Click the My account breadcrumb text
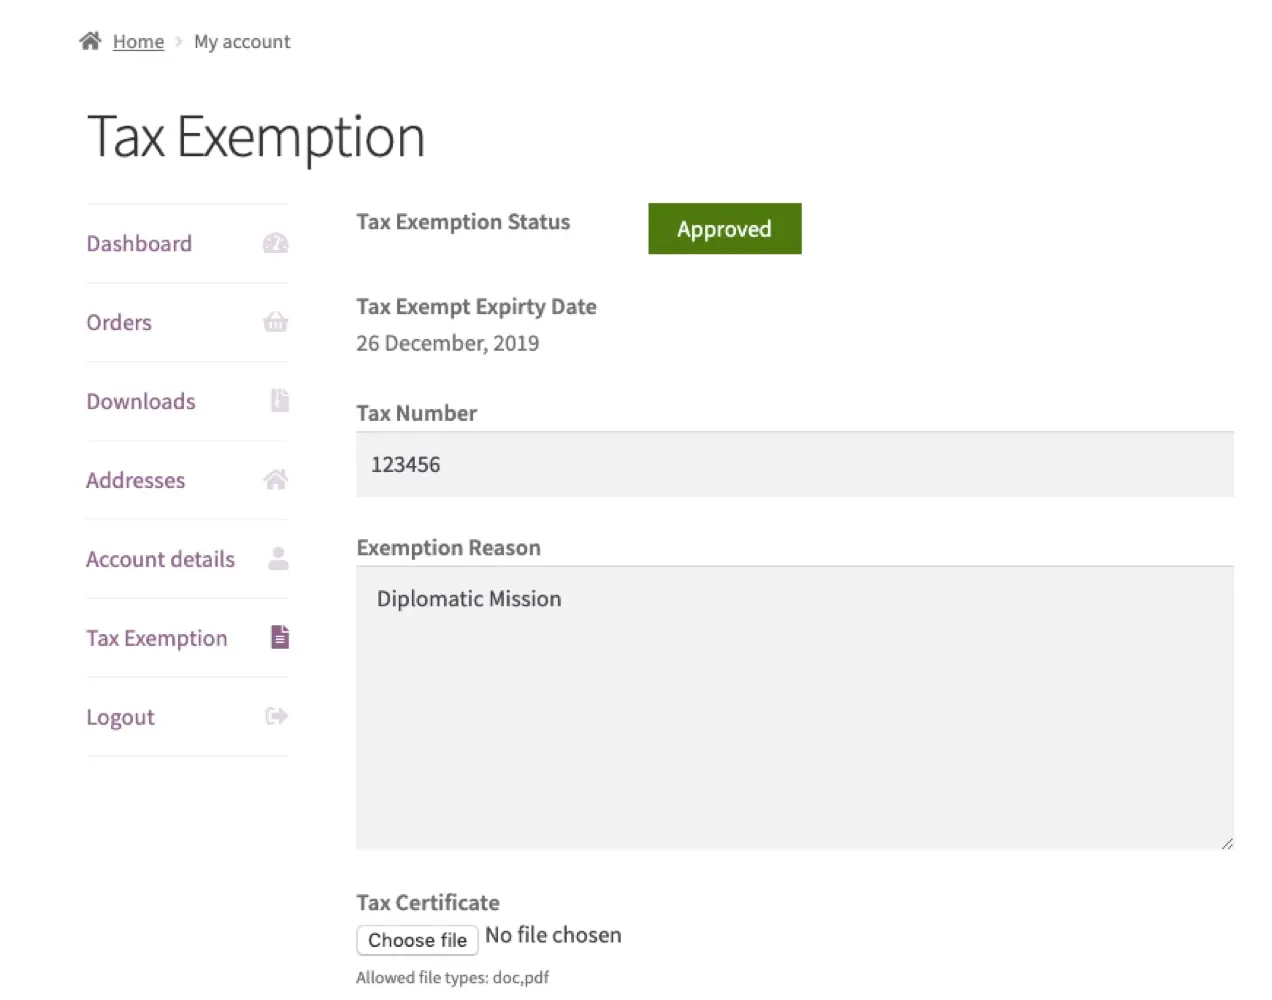This screenshot has width=1272, height=1000. [242, 42]
